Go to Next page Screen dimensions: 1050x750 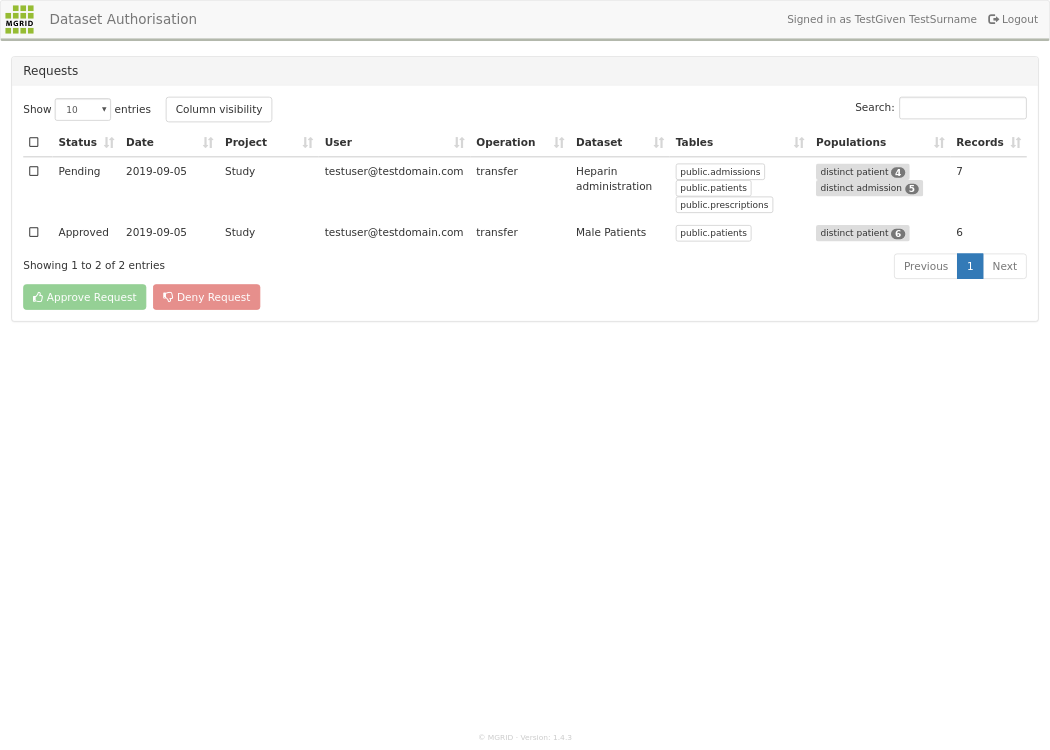(1004, 266)
